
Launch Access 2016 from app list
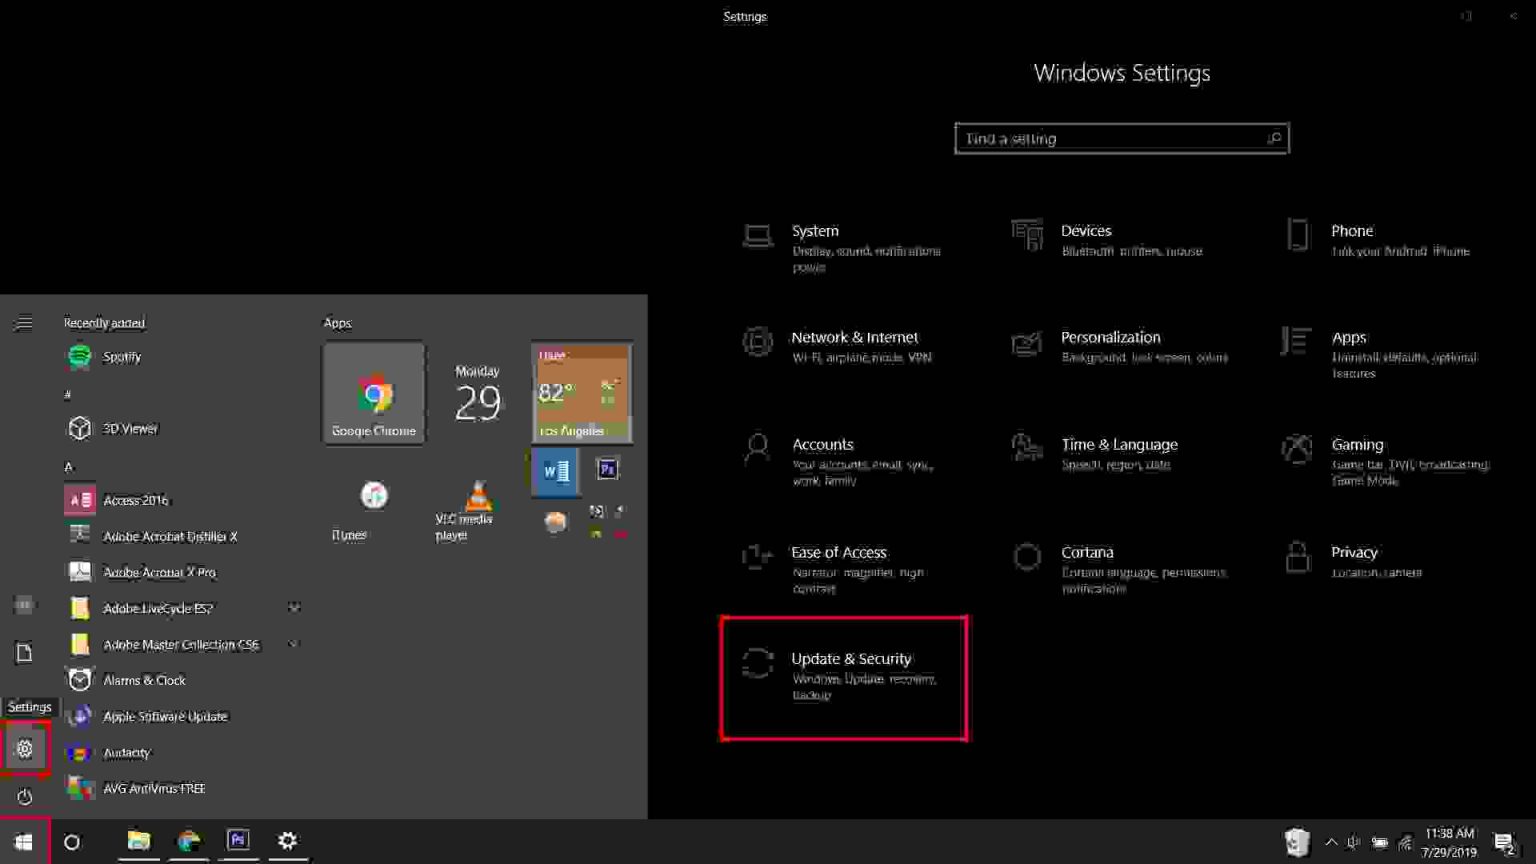tap(180, 500)
